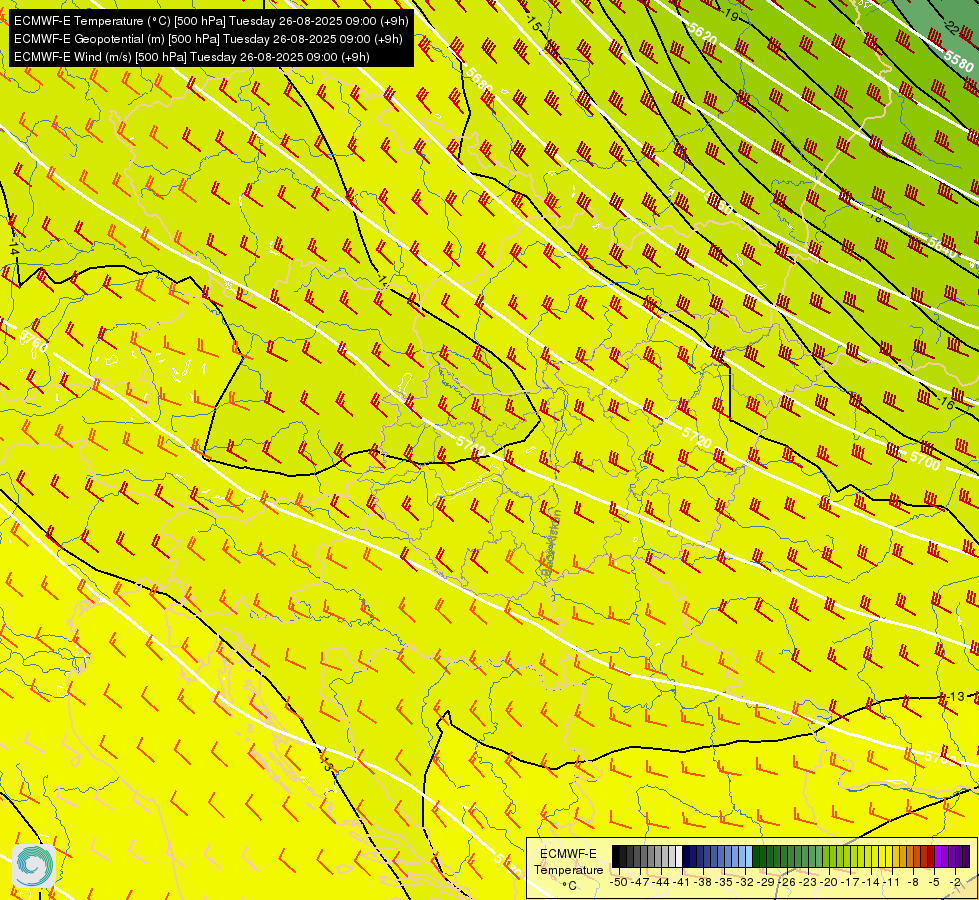The width and height of the screenshot is (979, 900).
Task: Click the -50 legend tick label
Action: point(619,882)
